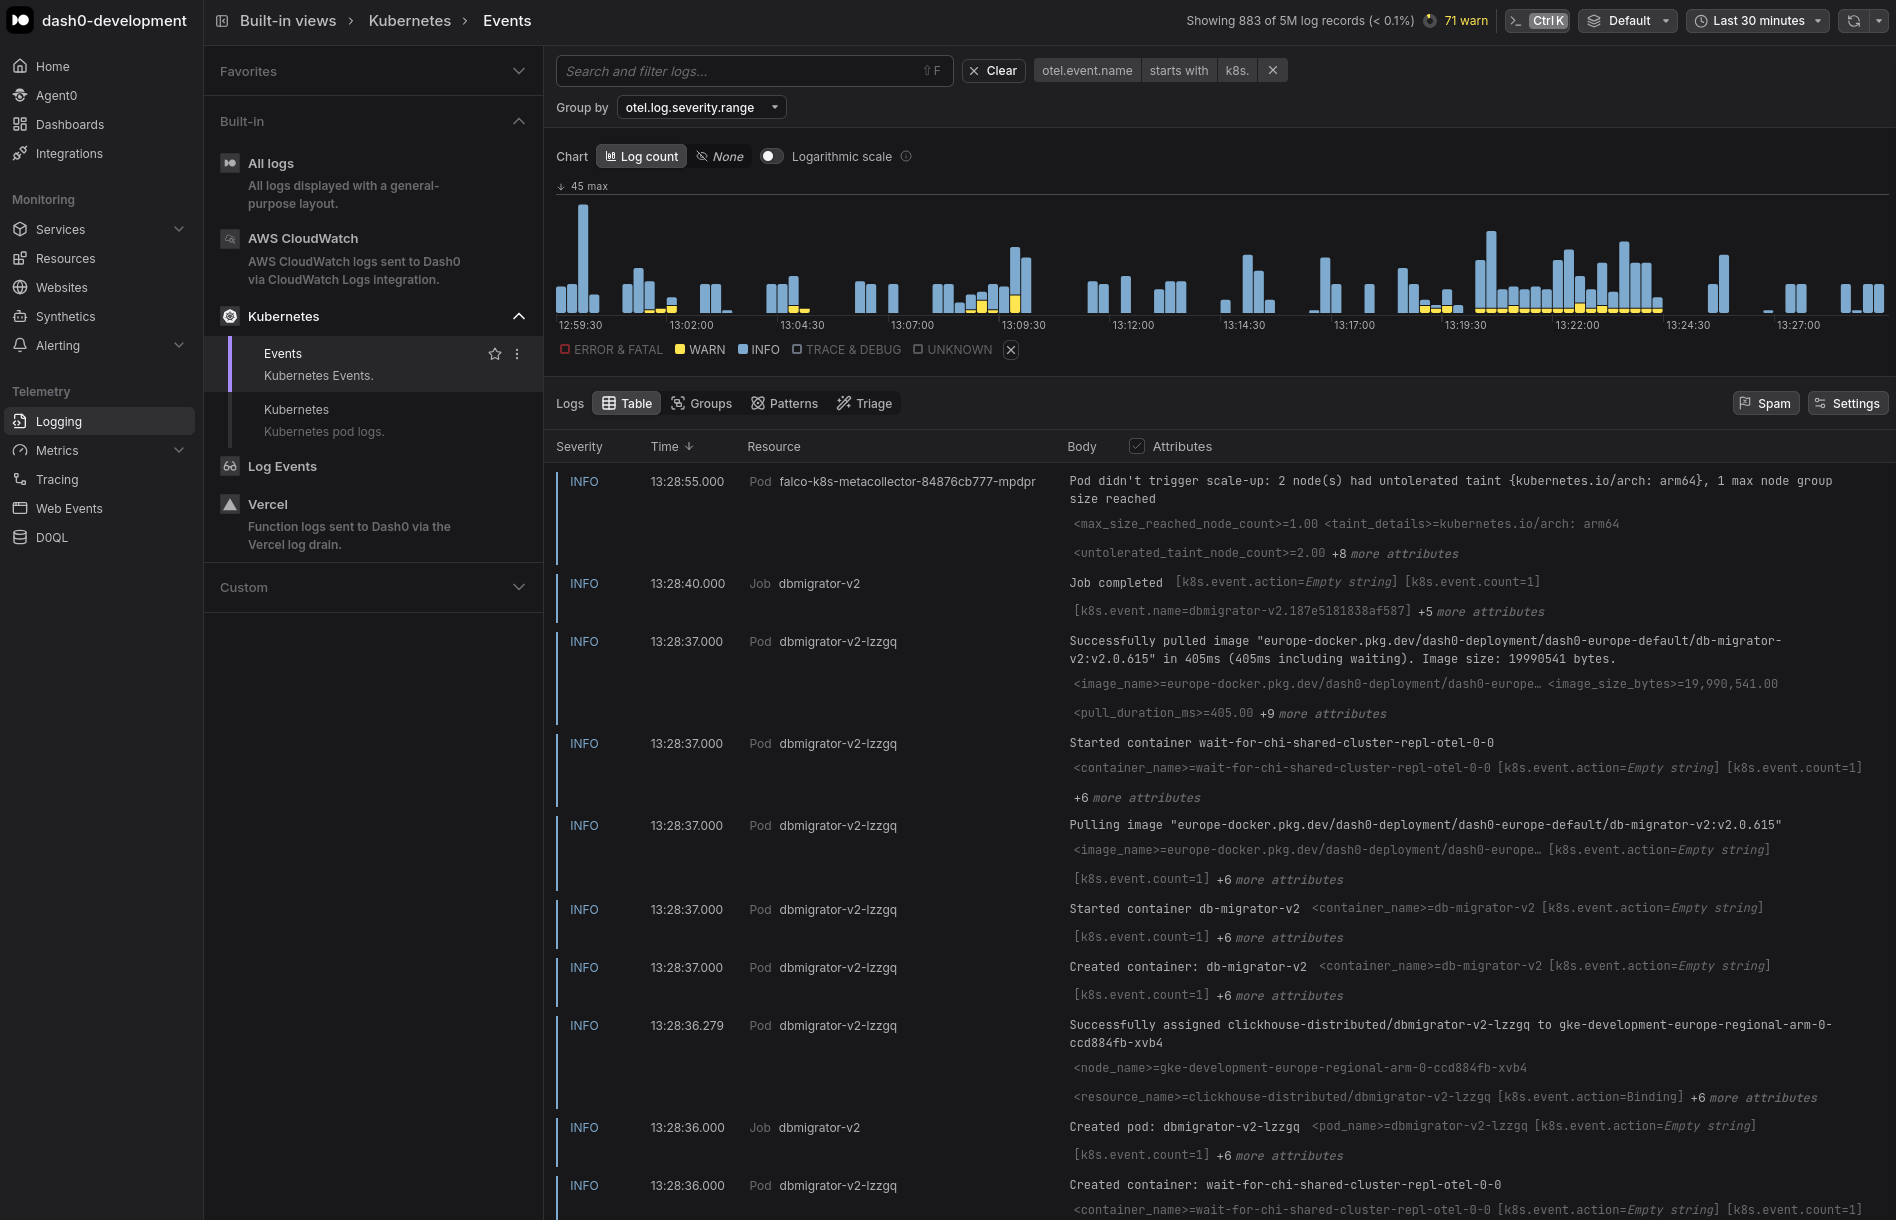Star the Events view as favorite
This screenshot has width=1896, height=1220.
(x=494, y=354)
